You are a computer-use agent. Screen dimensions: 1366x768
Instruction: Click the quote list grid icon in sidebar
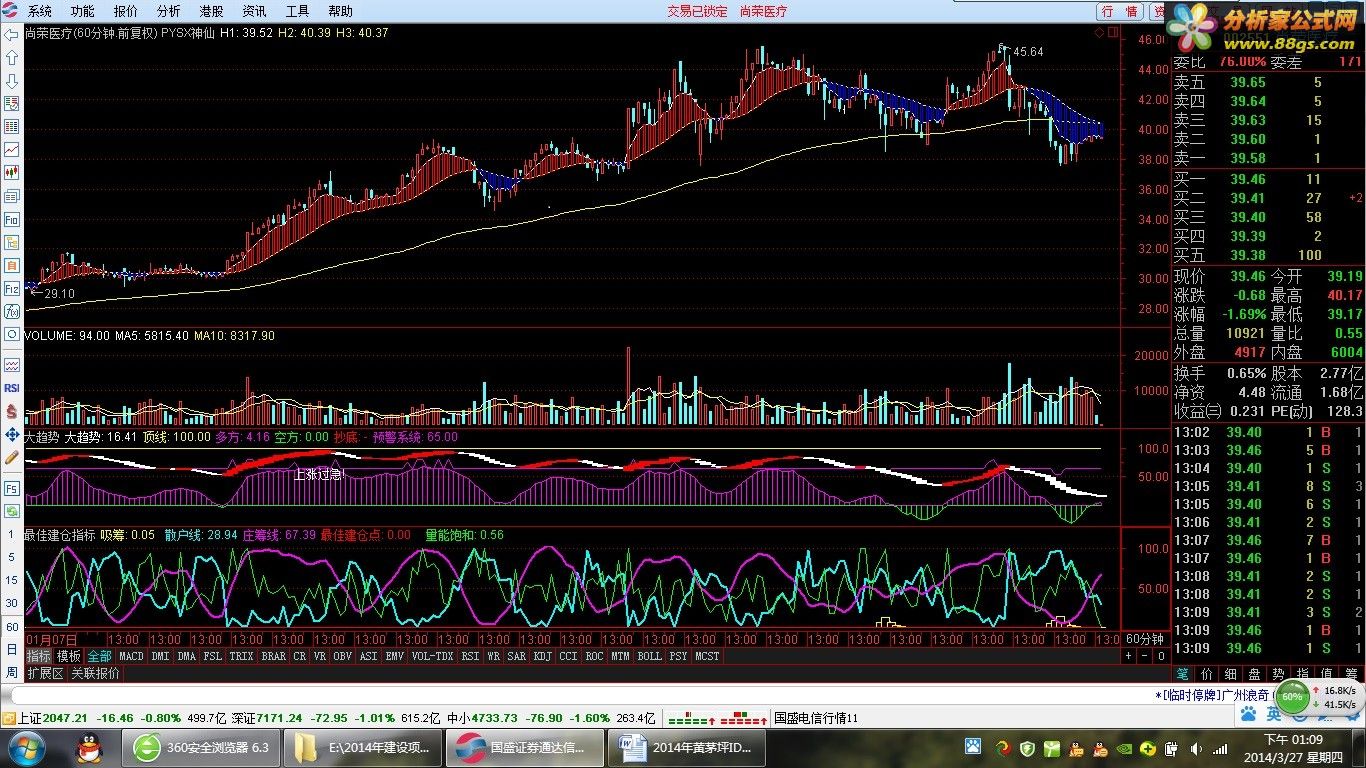(x=12, y=126)
